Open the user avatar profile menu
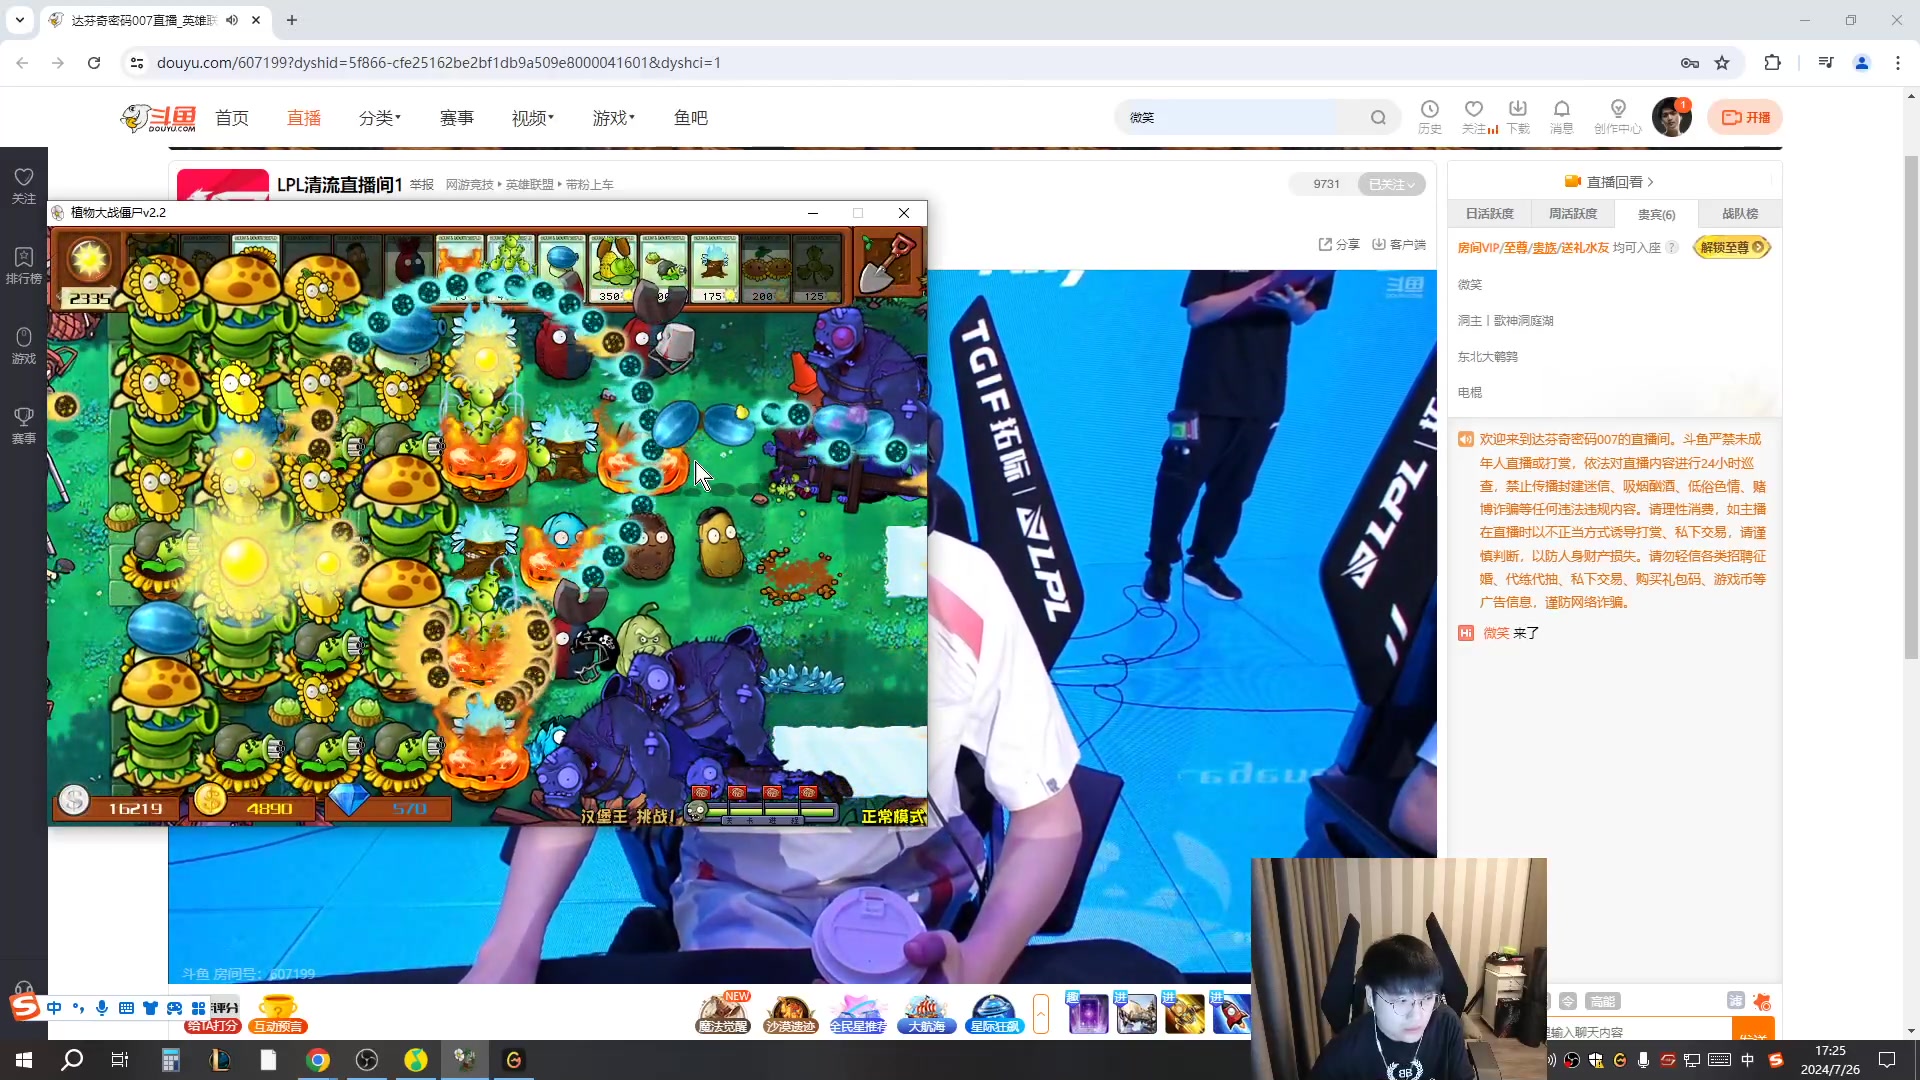 coord(1671,118)
